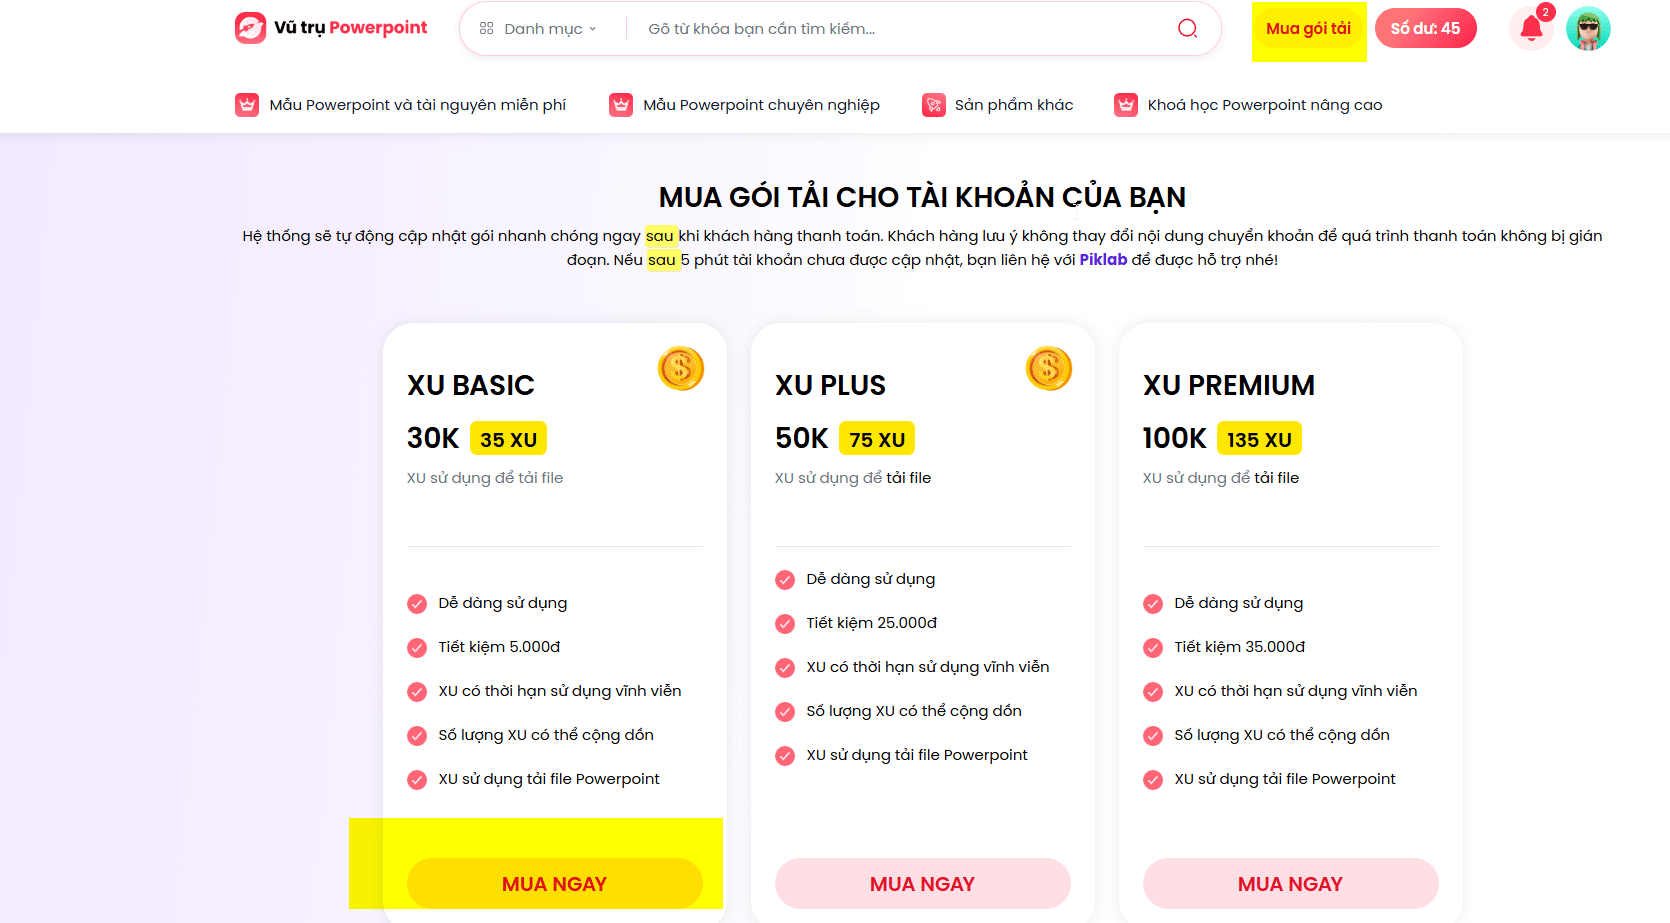Screen dimensions: 1670x923
Task: Open the notification bell
Action: [1531, 28]
